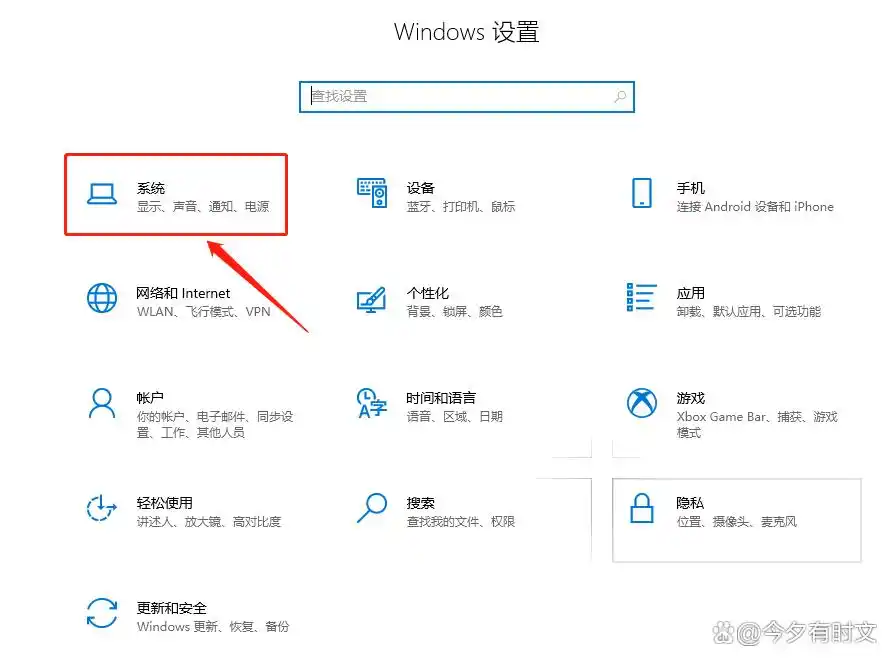Open the 手机 settings title
This screenshot has width=895, height=664.
[x=691, y=188]
